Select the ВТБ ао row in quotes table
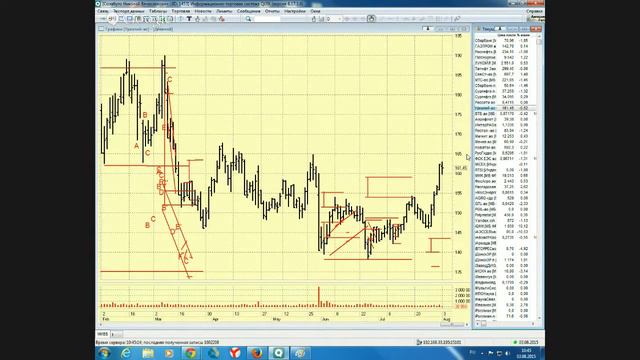The height and width of the screenshot is (360, 640). pos(505,113)
